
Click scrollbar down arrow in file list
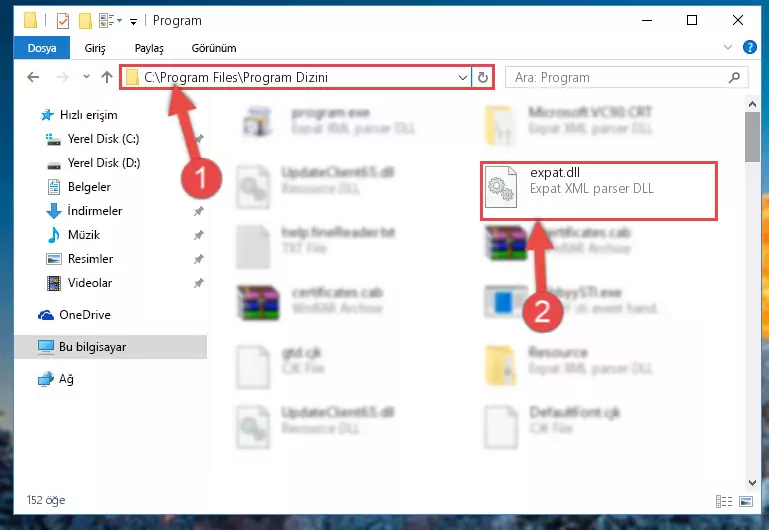752,483
